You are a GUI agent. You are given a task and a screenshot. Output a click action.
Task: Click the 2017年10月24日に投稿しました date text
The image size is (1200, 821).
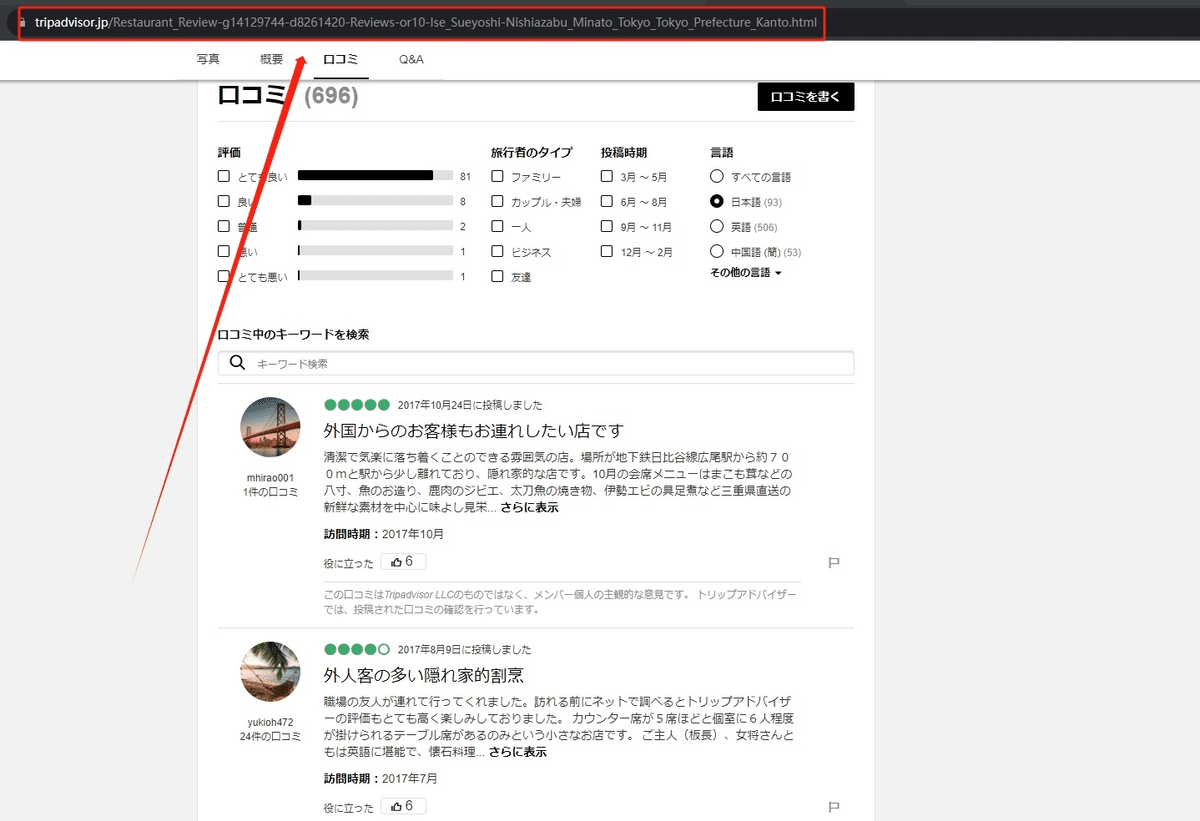pos(470,405)
